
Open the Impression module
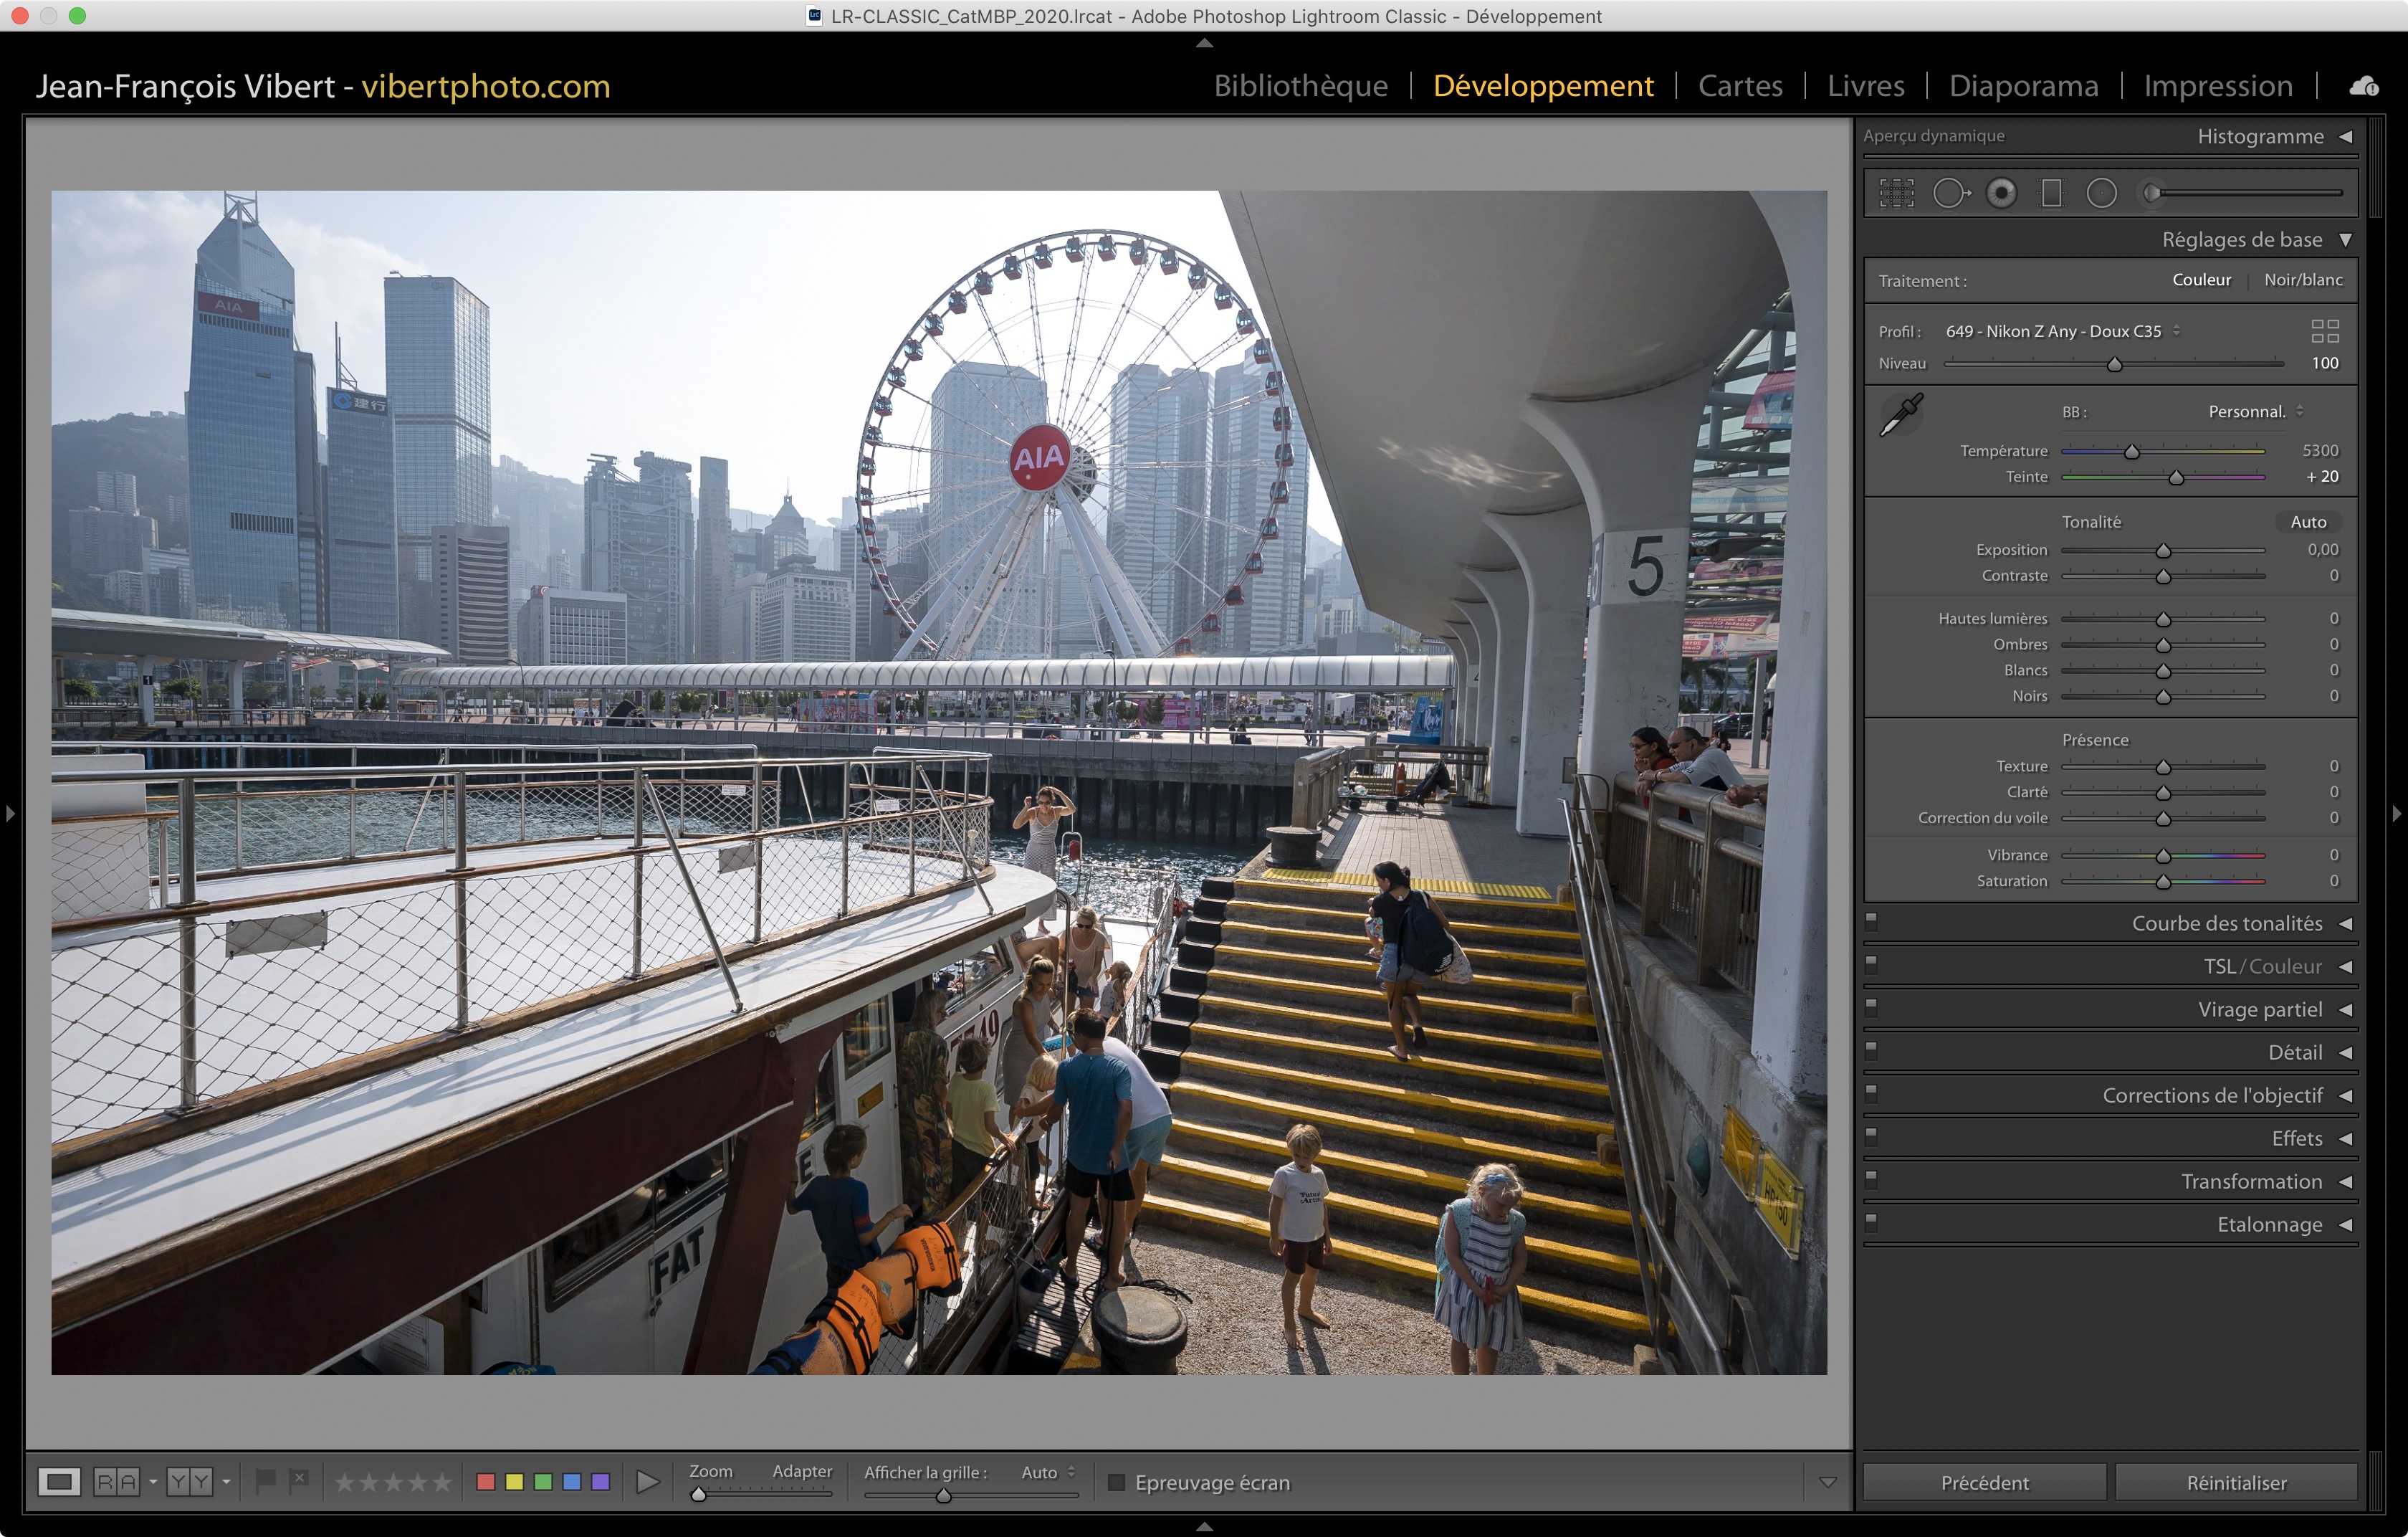point(2217,86)
